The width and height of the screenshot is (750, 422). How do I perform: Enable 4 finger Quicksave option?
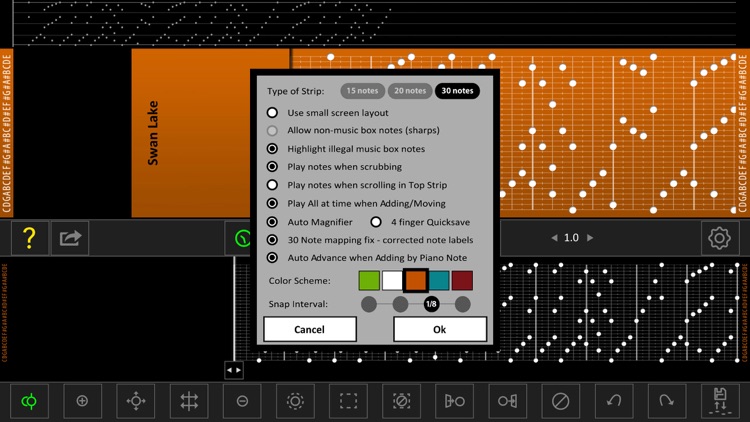pos(376,222)
